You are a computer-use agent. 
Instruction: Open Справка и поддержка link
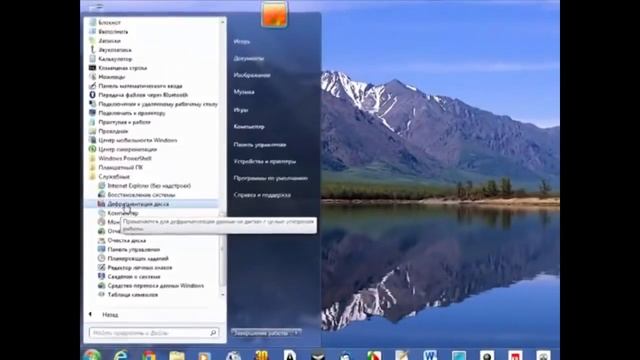click(x=262, y=195)
